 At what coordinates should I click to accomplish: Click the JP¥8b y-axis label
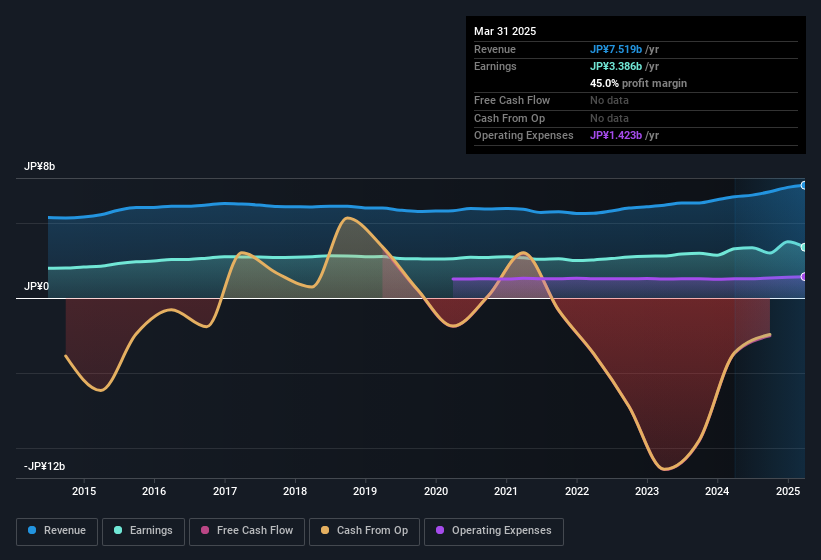pos(39,166)
